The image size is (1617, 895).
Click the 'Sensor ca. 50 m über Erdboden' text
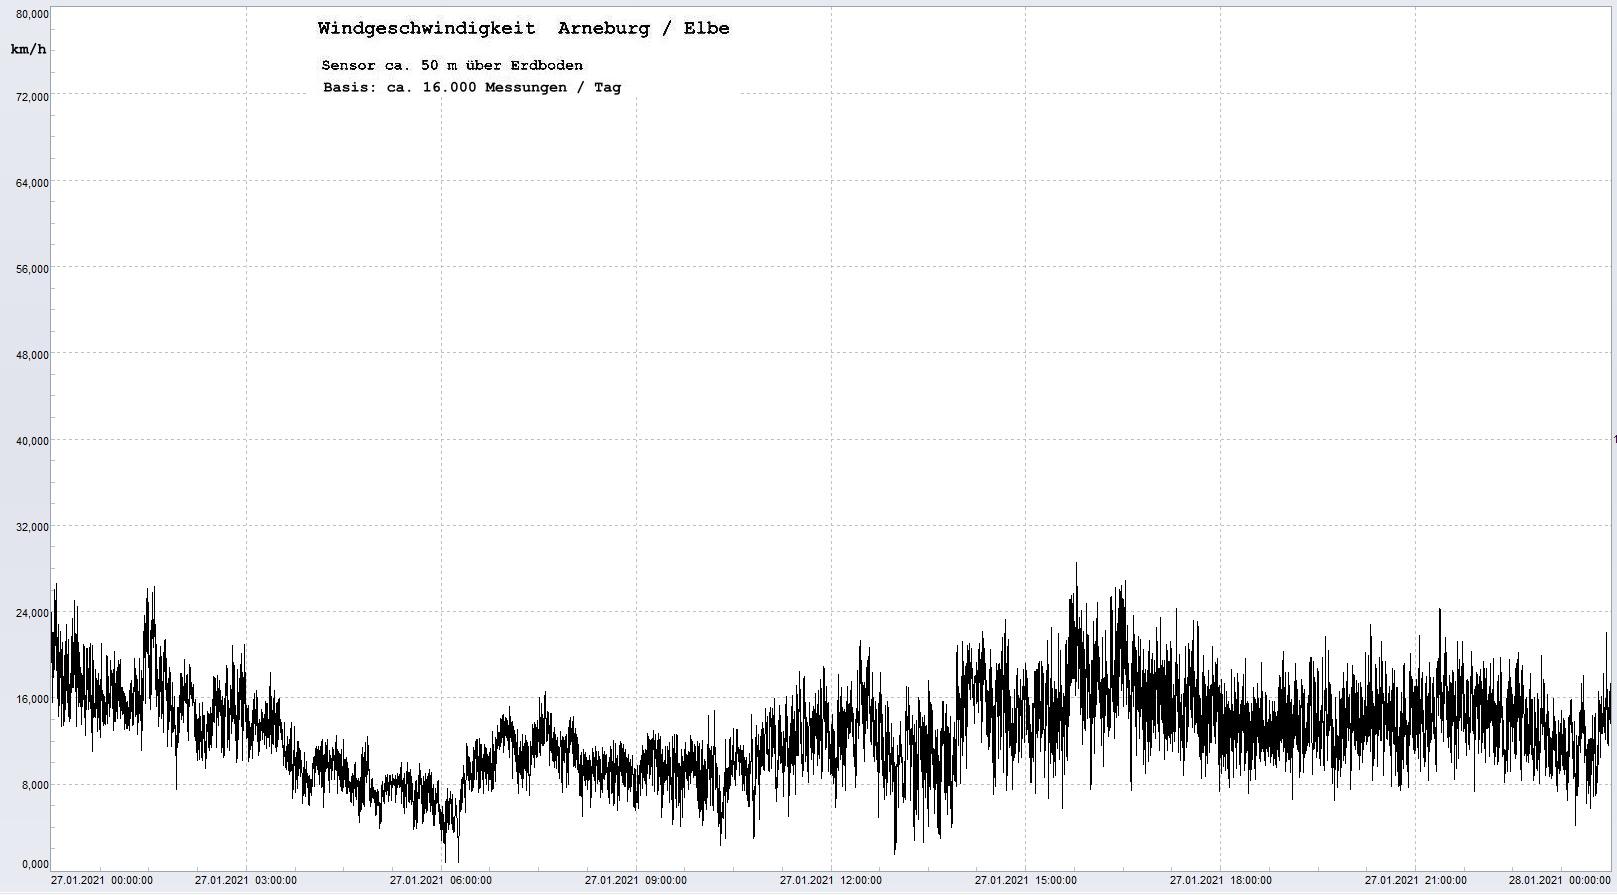(x=452, y=66)
